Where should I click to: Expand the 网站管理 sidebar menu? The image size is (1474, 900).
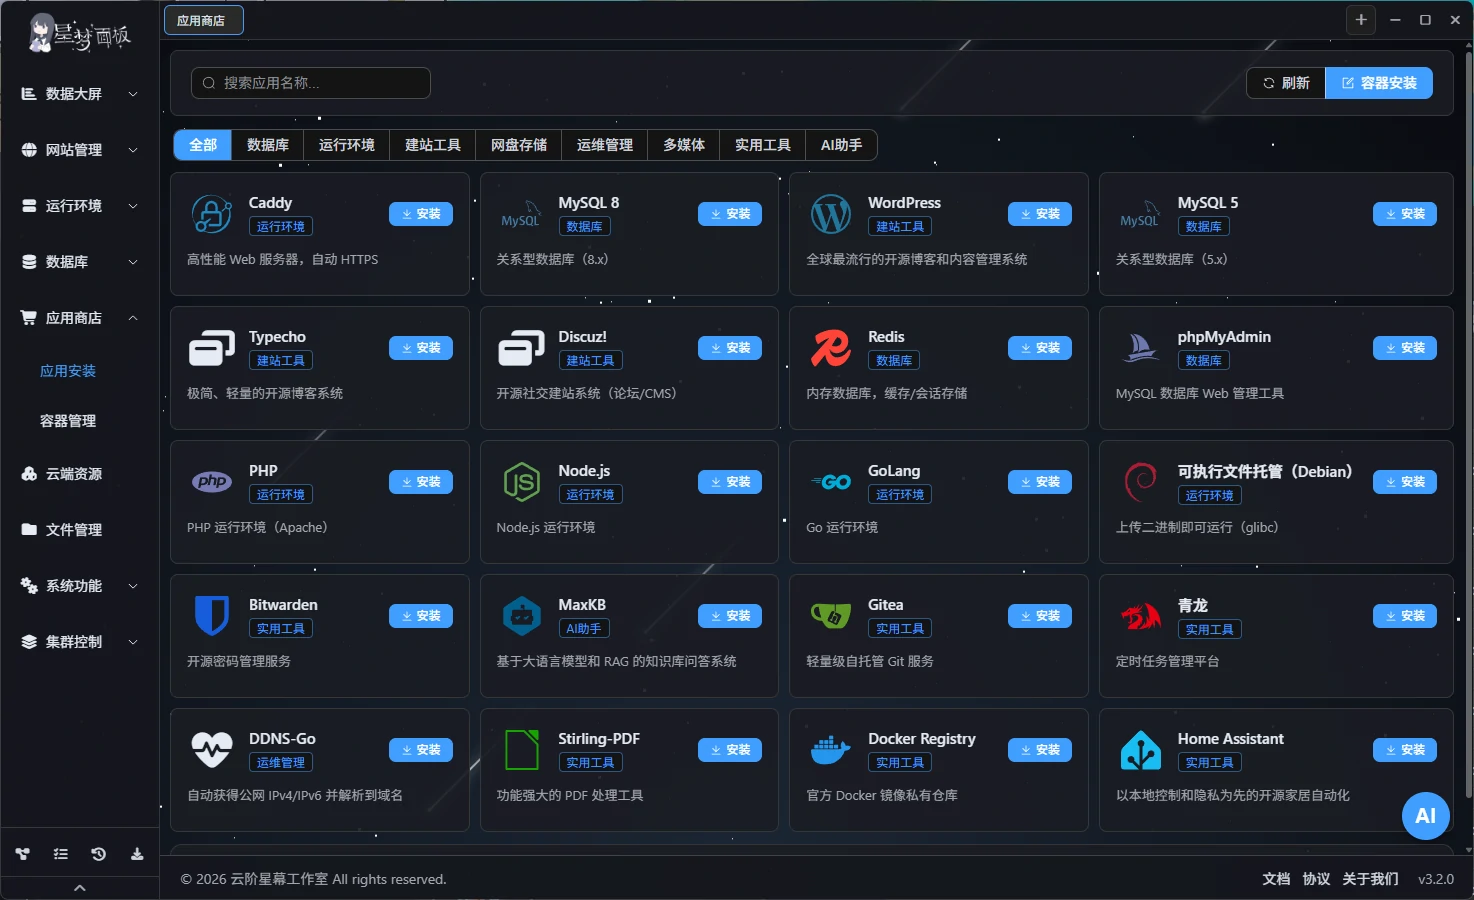80,150
